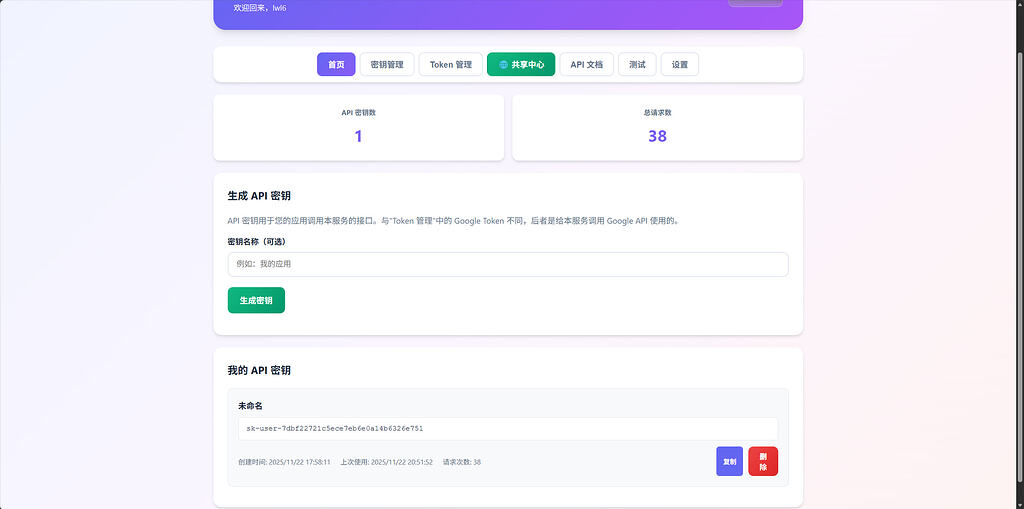Switch to the 测试 tab
1024x509 pixels.
[637, 65]
